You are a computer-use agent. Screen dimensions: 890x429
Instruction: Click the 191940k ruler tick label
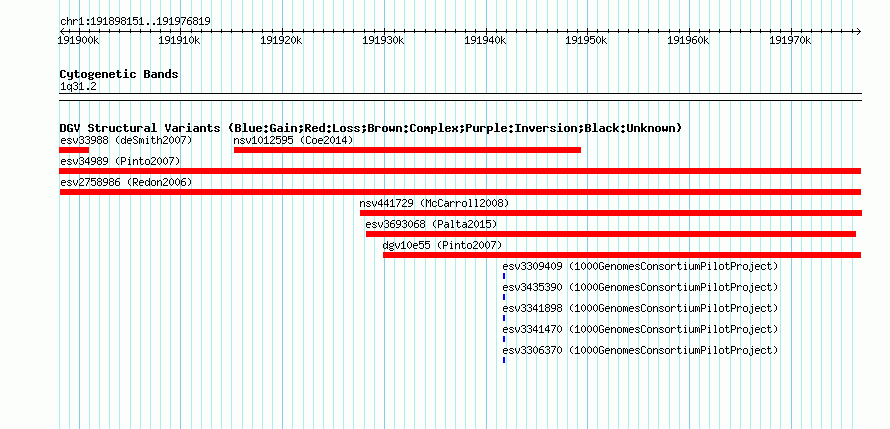click(x=485, y=41)
